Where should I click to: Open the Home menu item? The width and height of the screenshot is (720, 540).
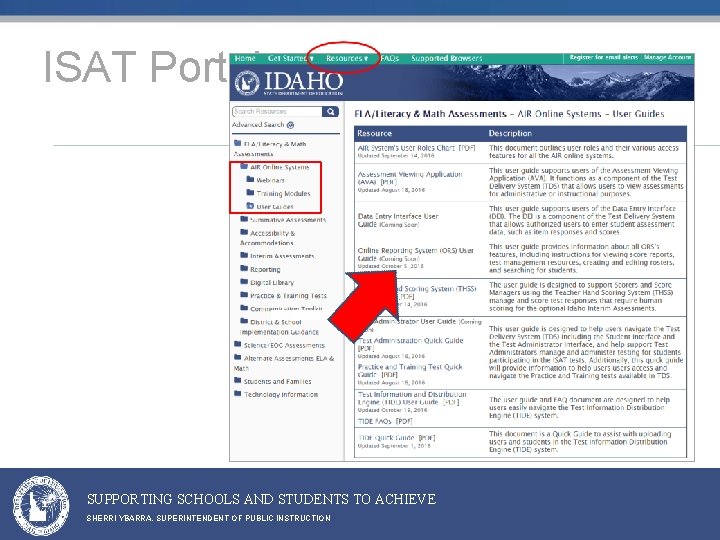click(x=245, y=58)
